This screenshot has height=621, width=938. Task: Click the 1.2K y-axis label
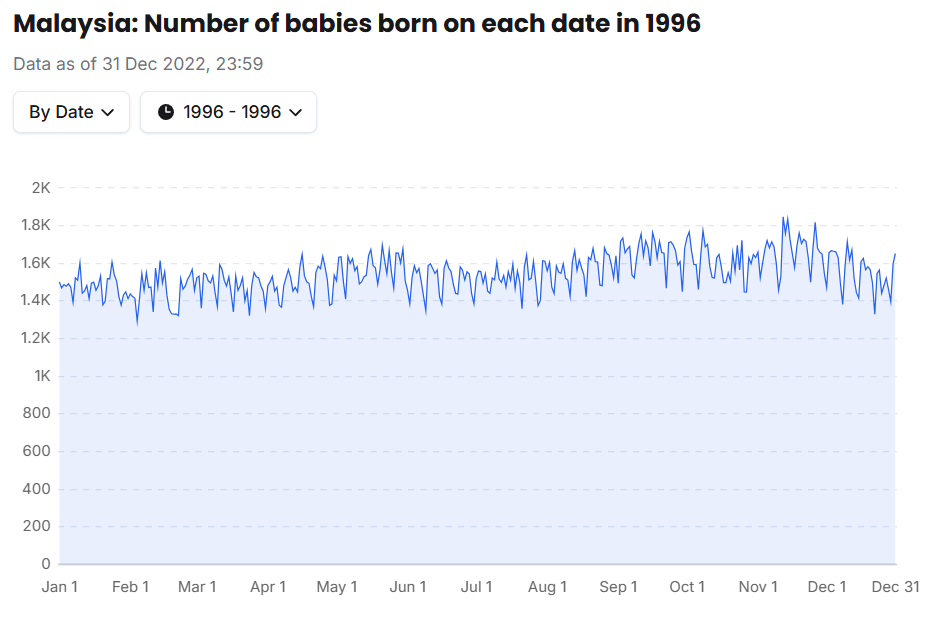point(36,338)
